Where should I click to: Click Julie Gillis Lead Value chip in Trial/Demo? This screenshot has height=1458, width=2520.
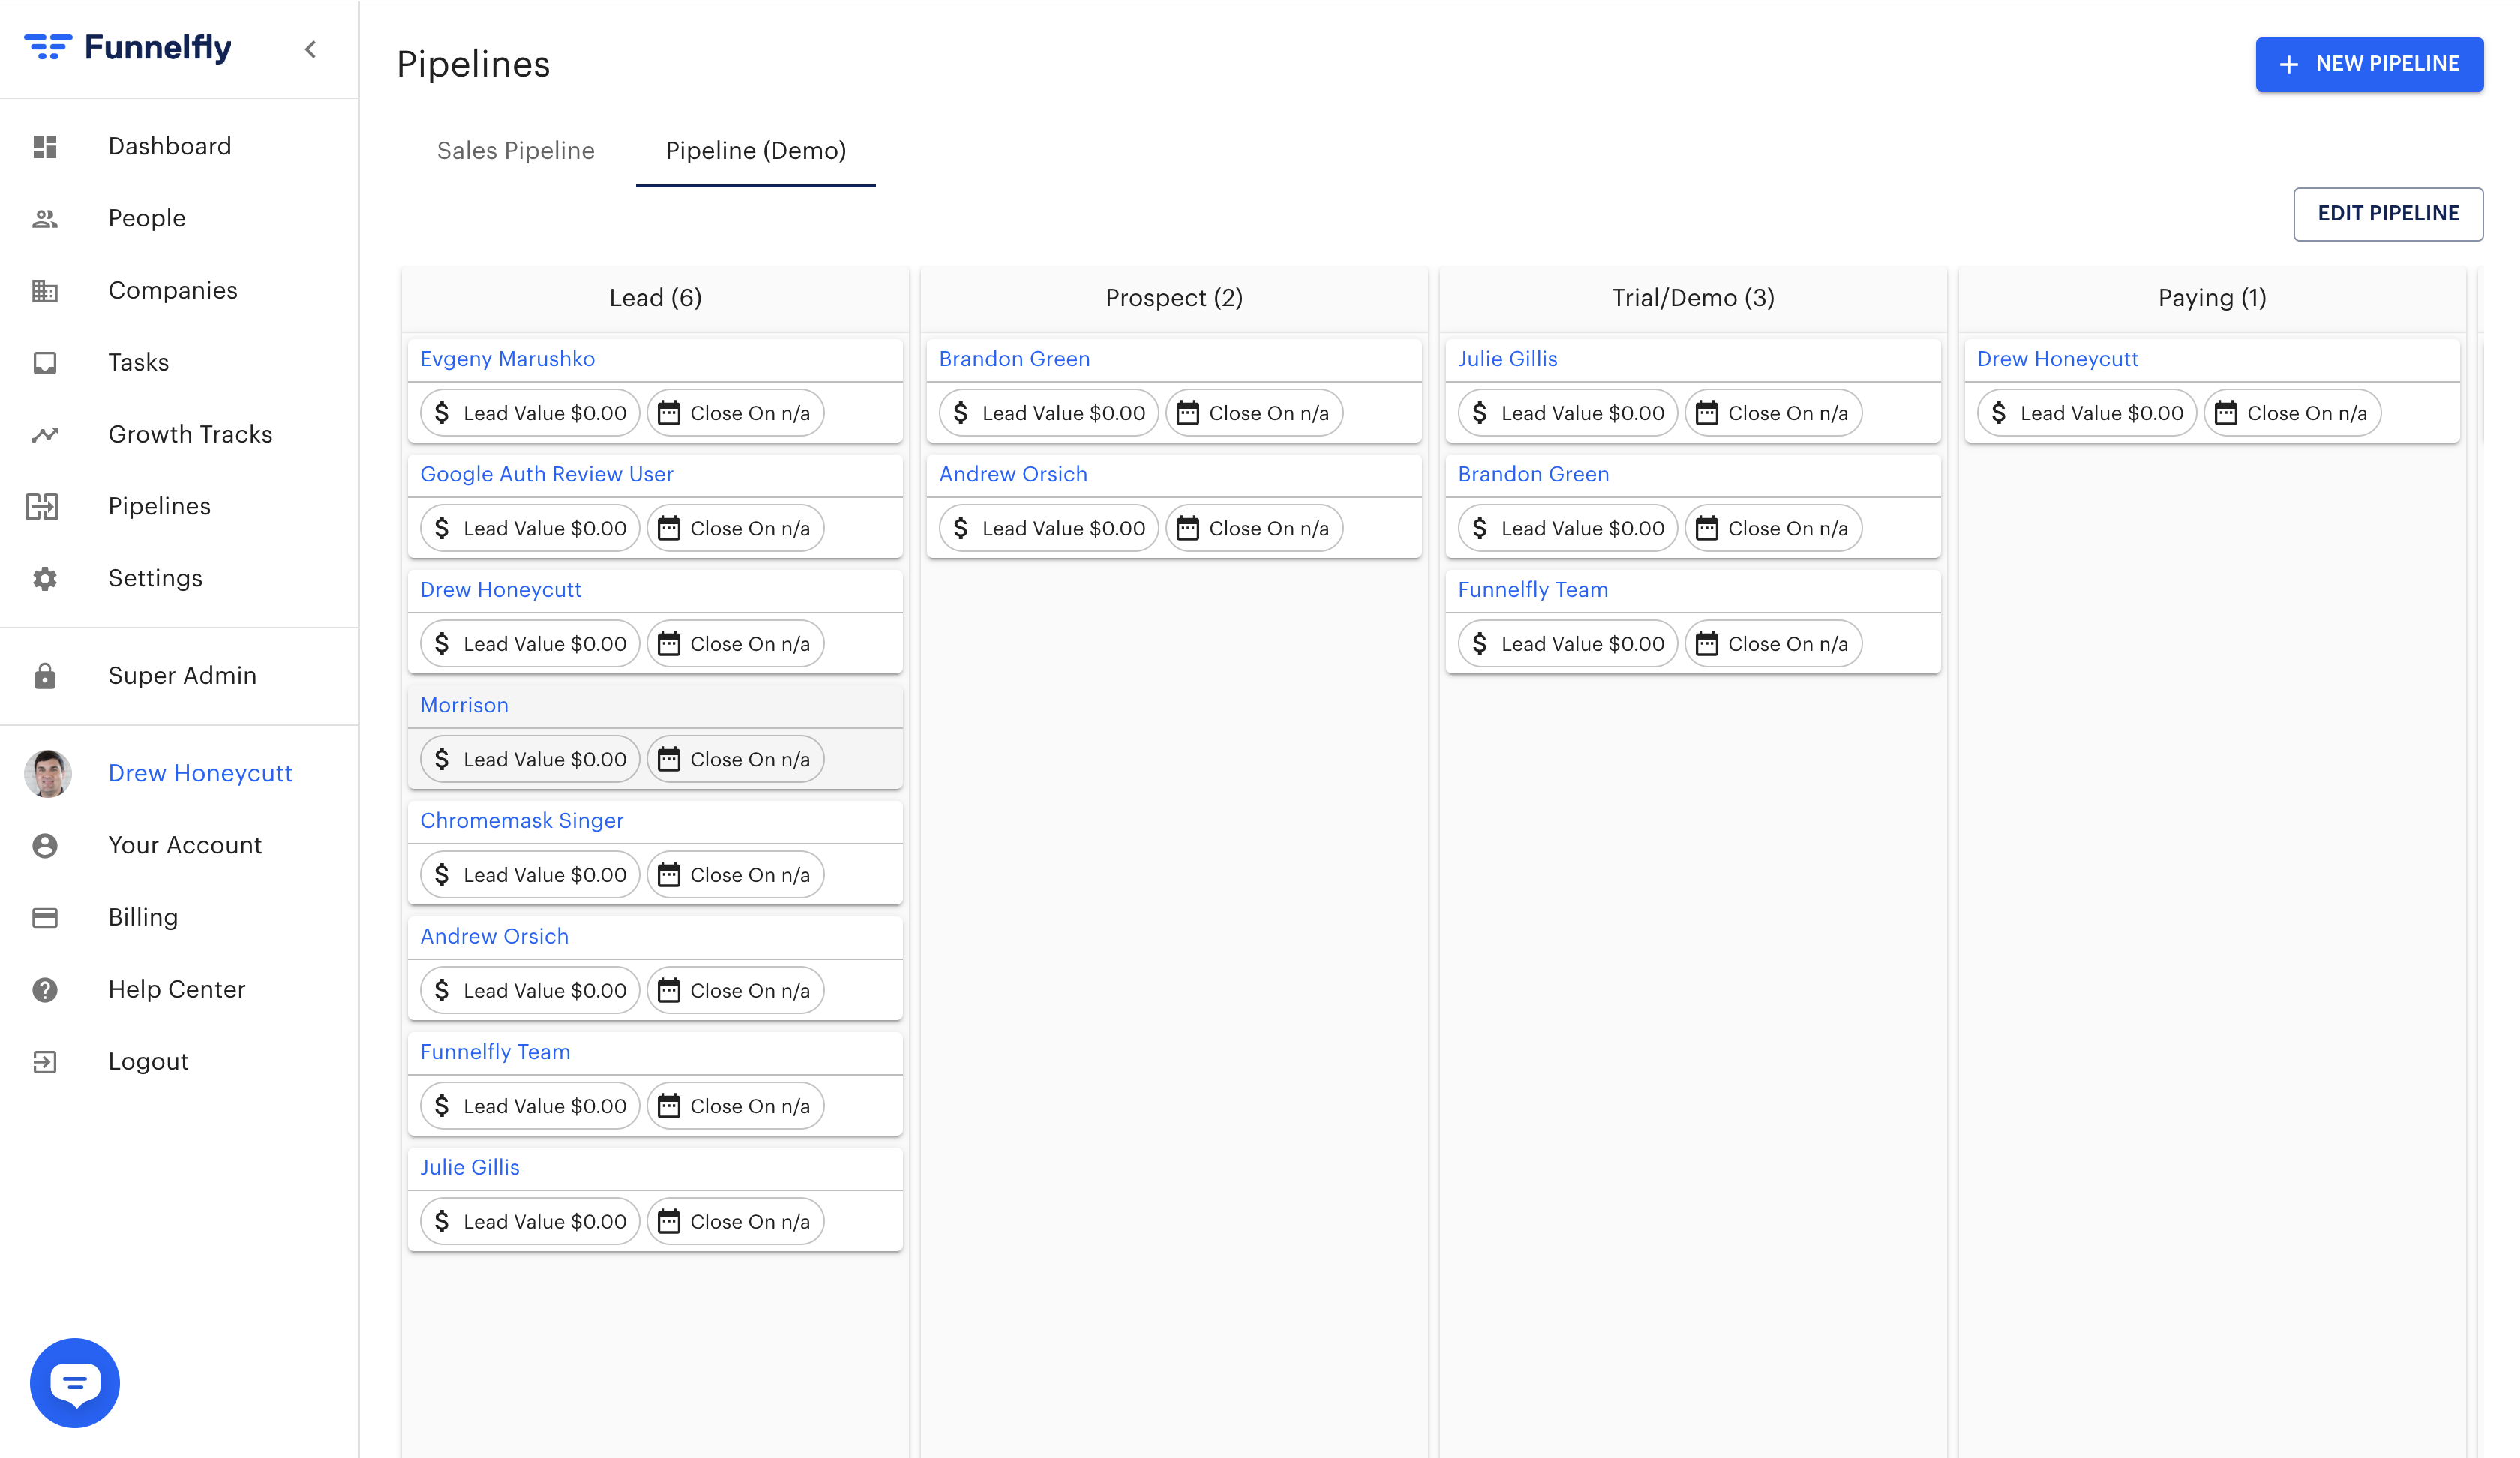click(x=1567, y=413)
